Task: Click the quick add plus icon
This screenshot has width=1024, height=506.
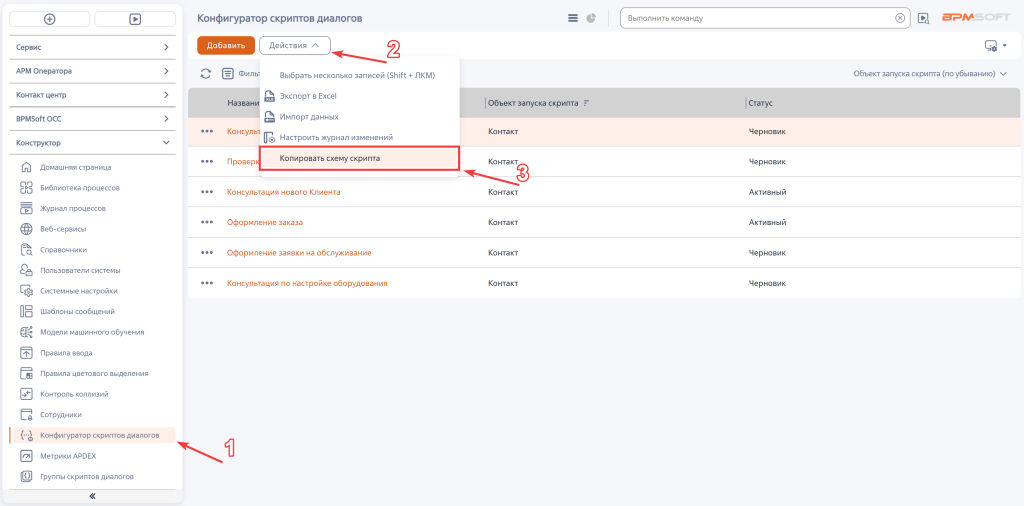Action: tap(50, 19)
